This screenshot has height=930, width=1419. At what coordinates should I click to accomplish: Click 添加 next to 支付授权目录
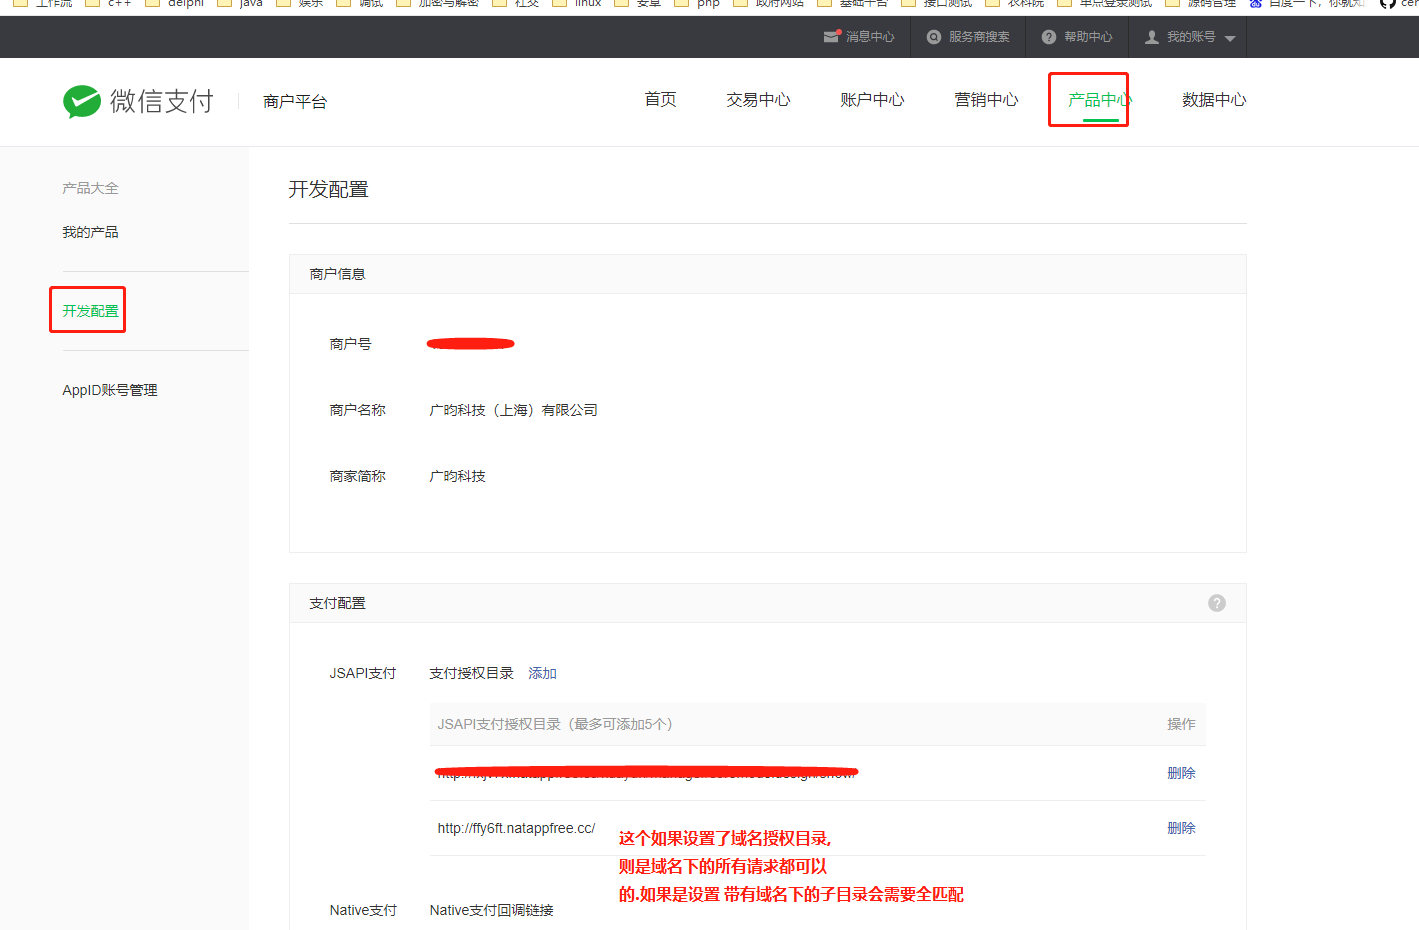point(542,673)
